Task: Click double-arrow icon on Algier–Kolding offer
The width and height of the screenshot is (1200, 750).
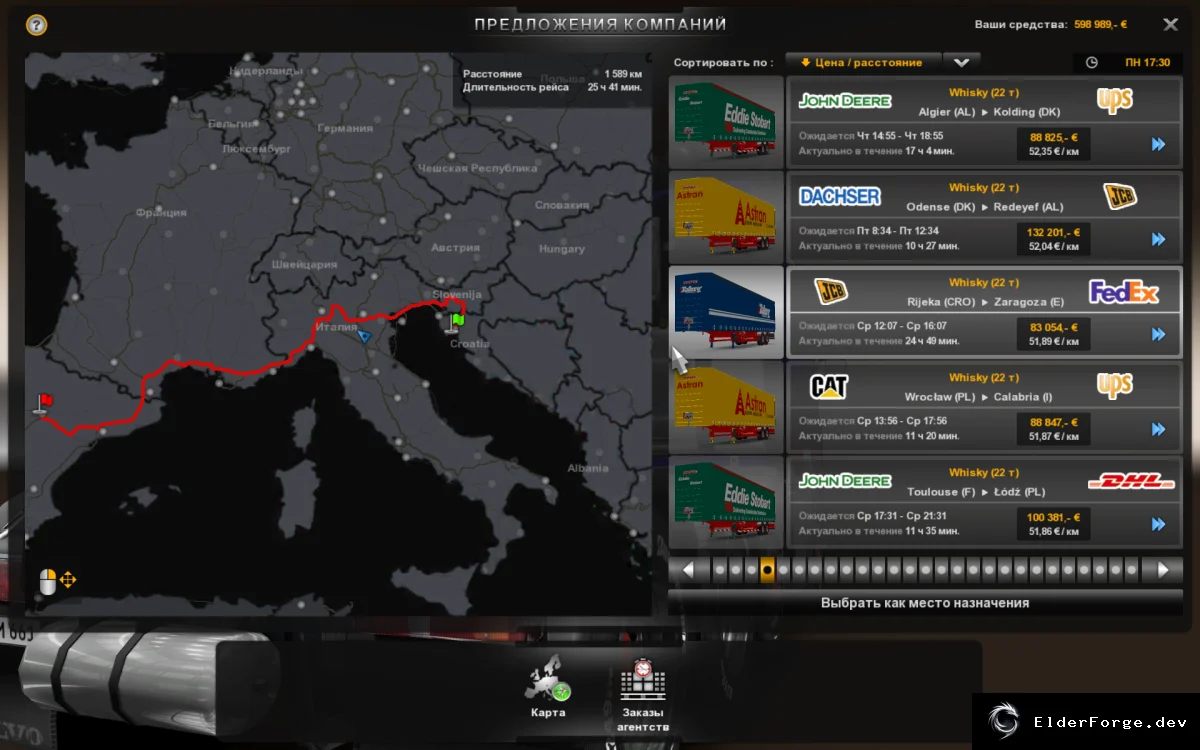Action: click(1159, 145)
